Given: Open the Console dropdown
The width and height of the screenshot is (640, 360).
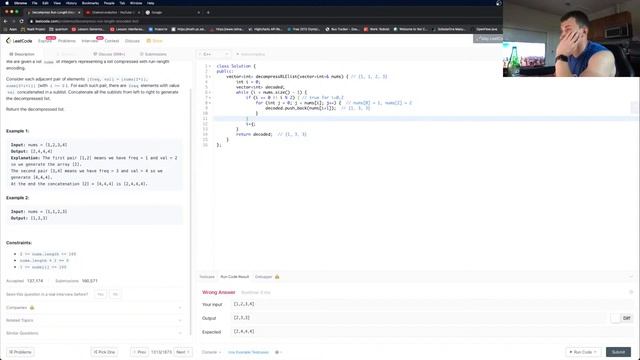Looking at the screenshot, I should coord(211,352).
